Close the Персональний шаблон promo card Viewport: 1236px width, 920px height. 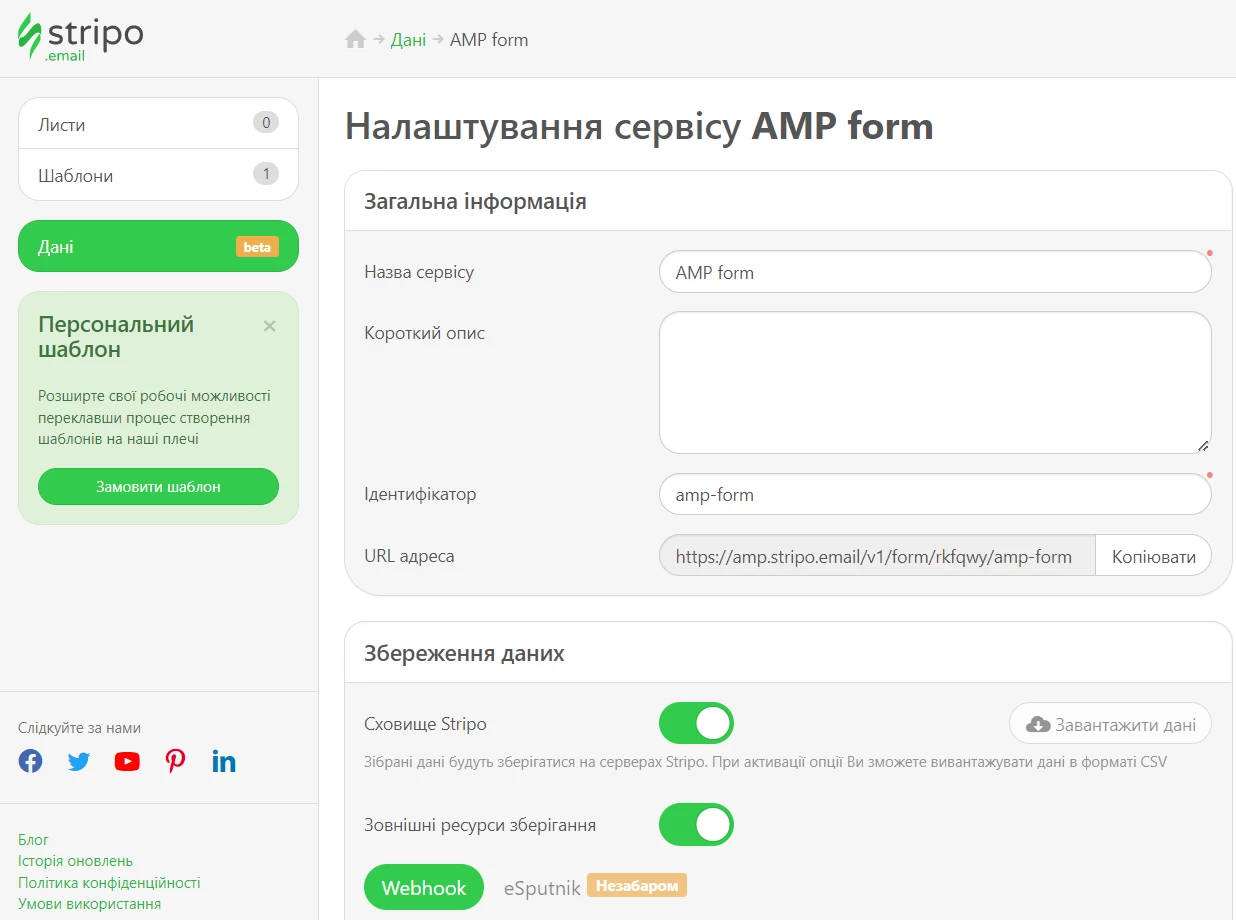pos(269,326)
